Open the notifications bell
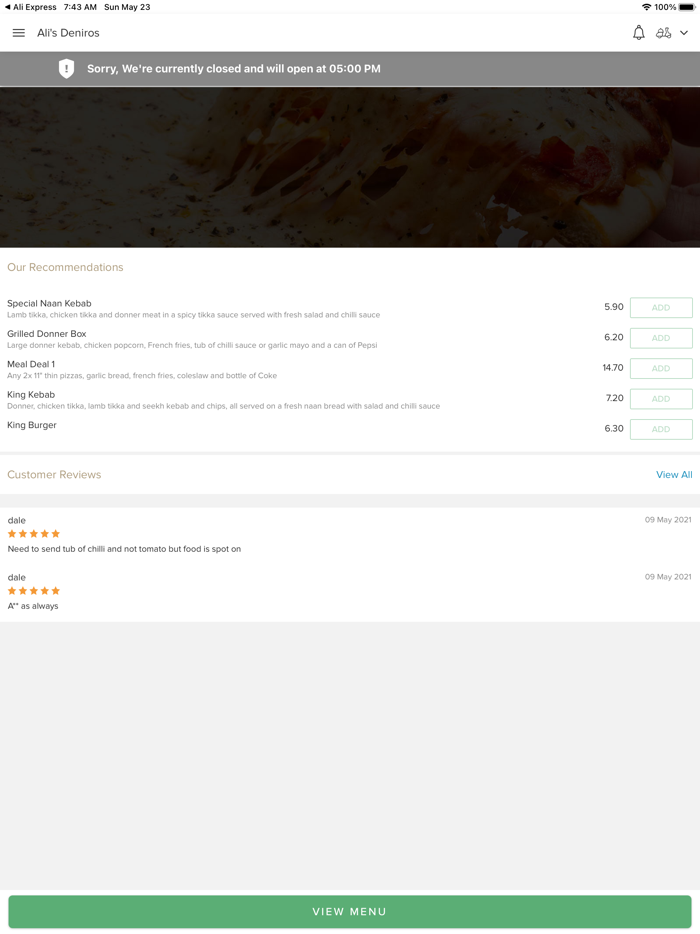The height and width of the screenshot is (934, 700). tap(638, 33)
